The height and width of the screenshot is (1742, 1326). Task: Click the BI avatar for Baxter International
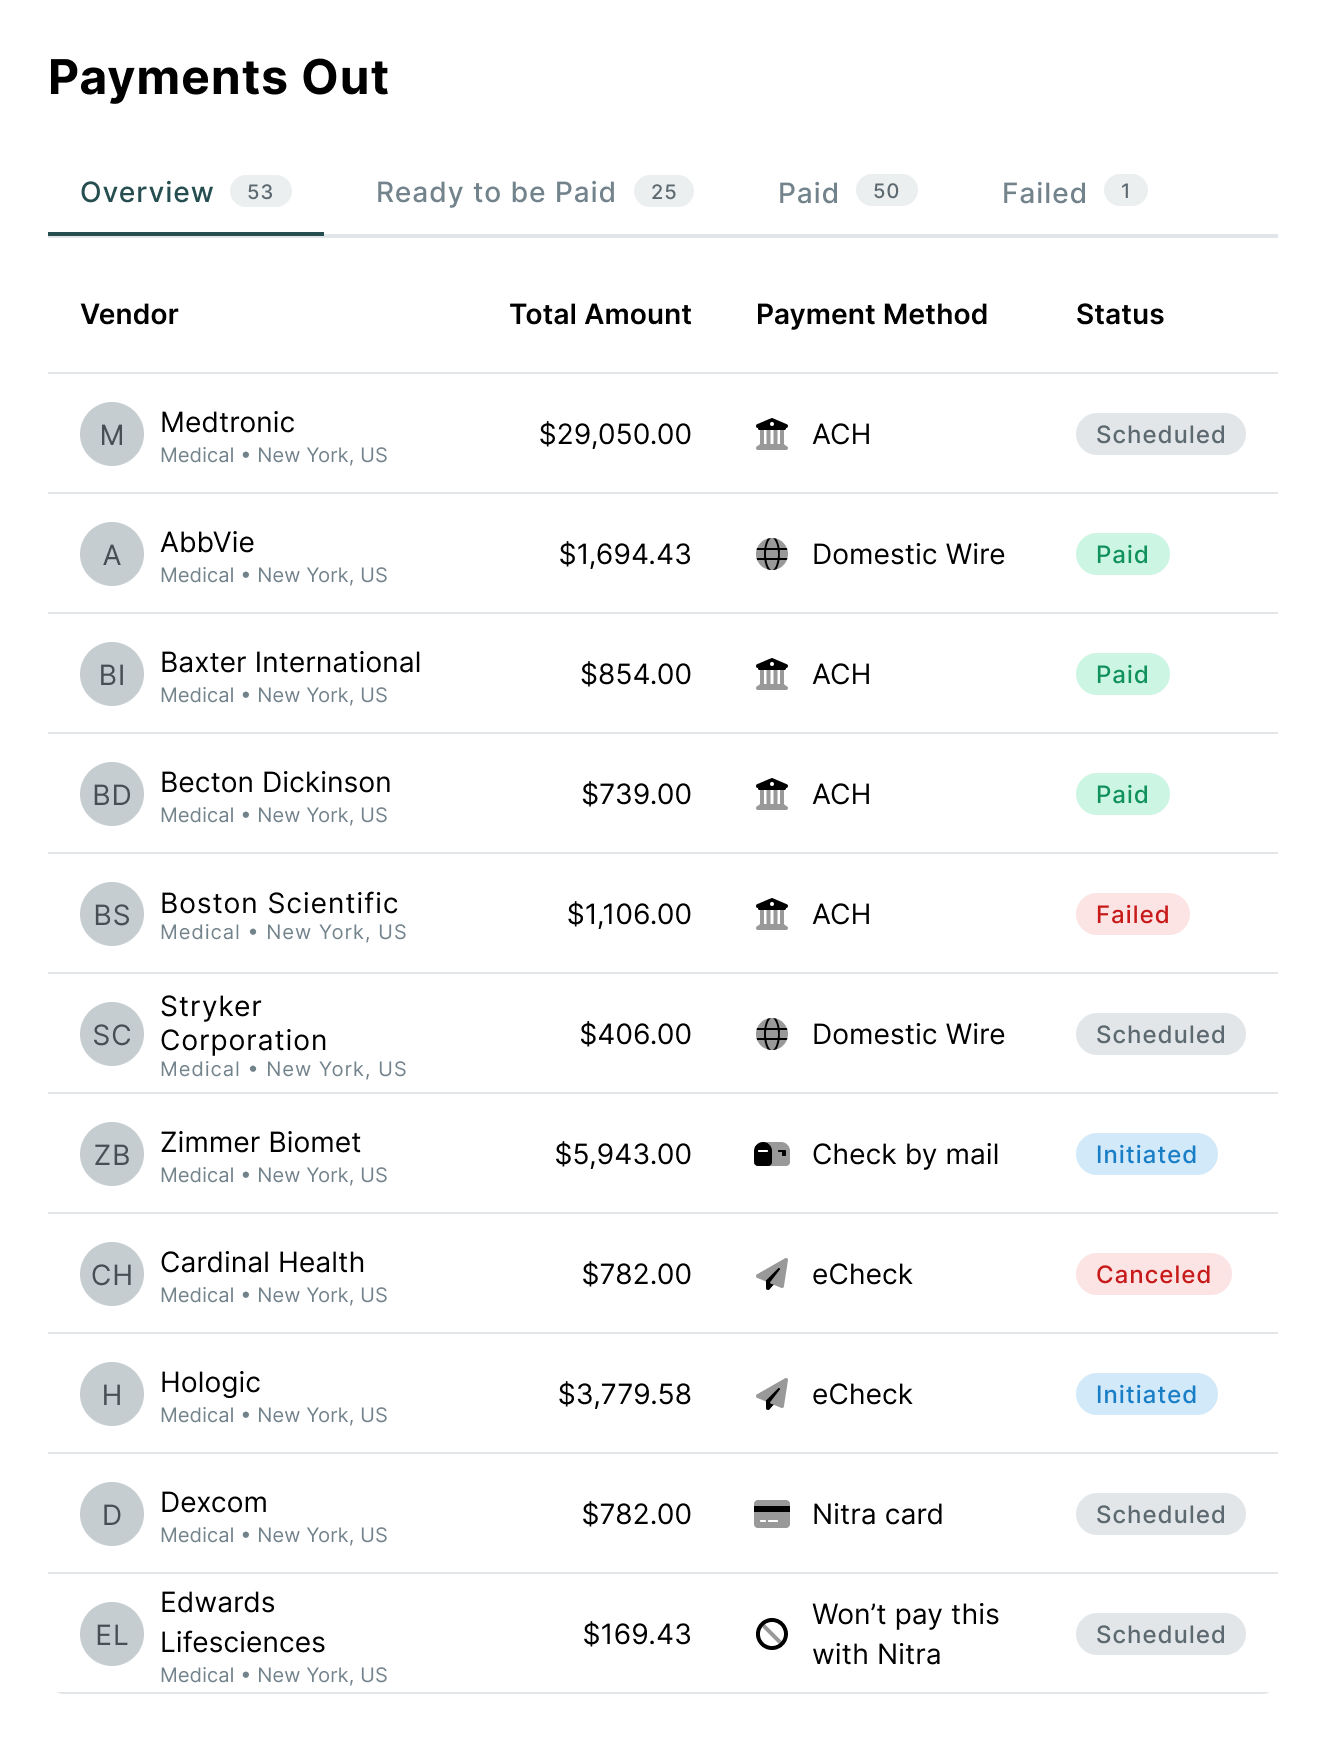coord(112,674)
